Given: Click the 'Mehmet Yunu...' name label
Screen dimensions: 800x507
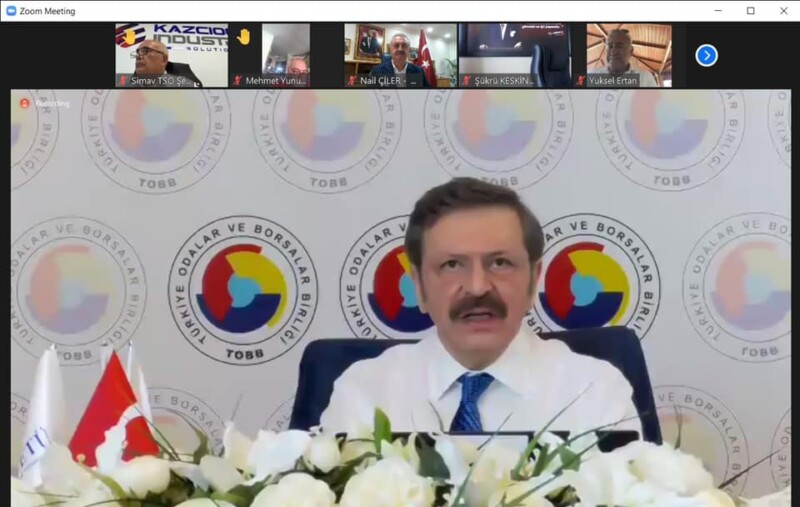Looking at the screenshot, I should [276, 81].
